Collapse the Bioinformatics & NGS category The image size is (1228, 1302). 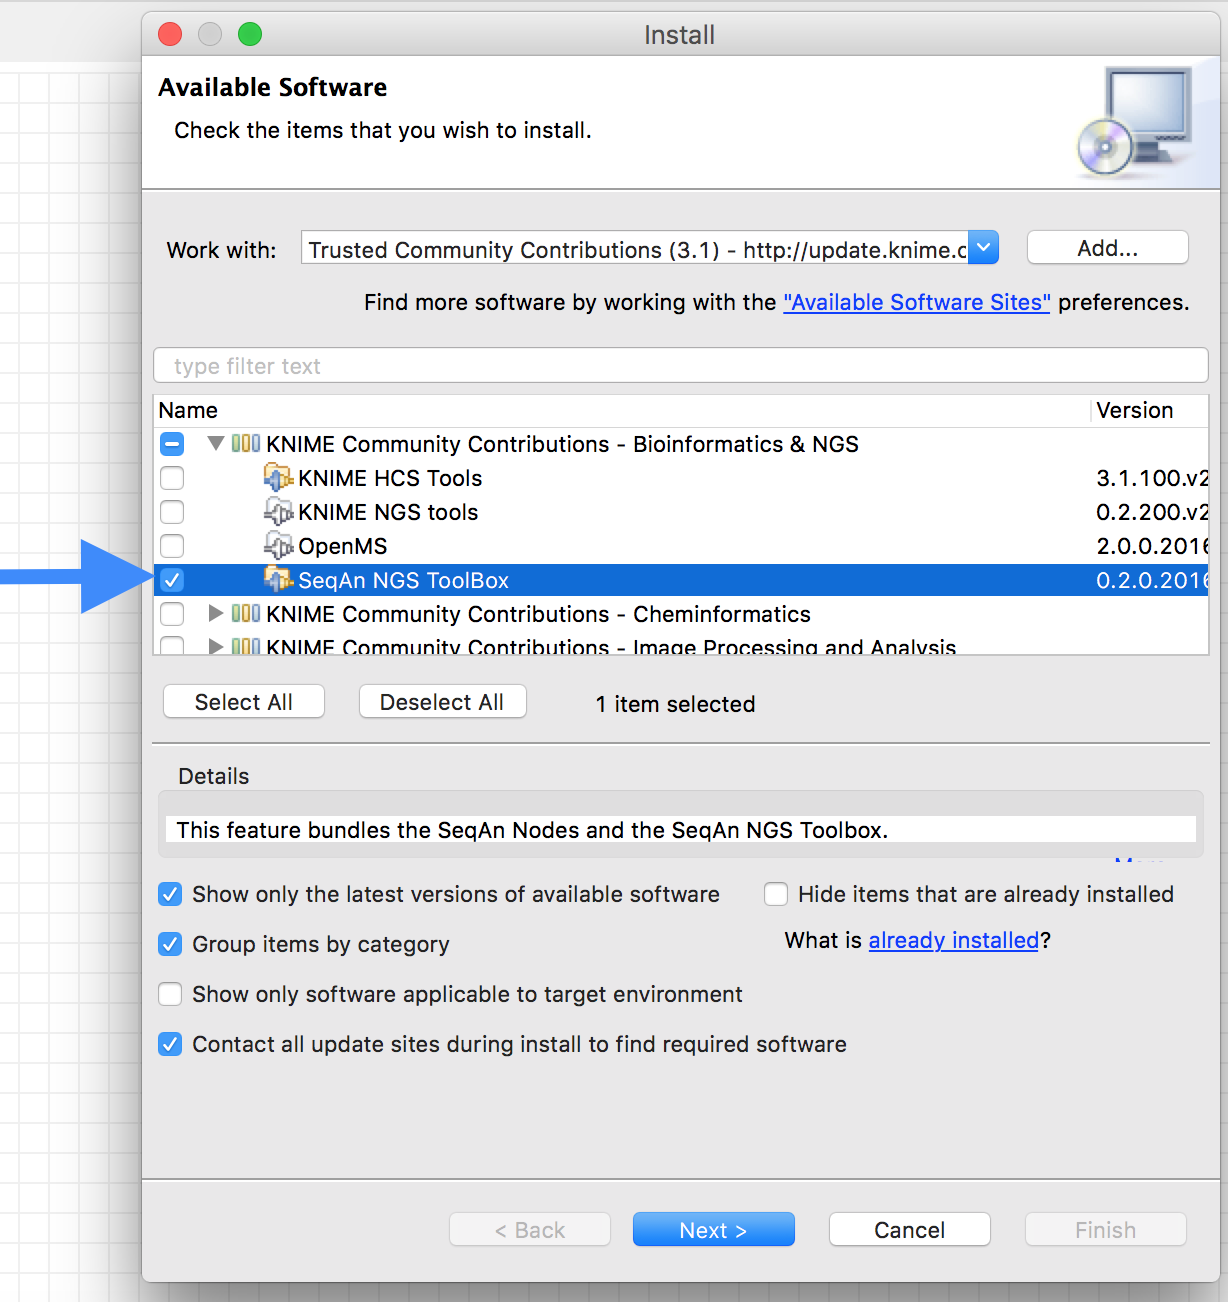click(215, 444)
